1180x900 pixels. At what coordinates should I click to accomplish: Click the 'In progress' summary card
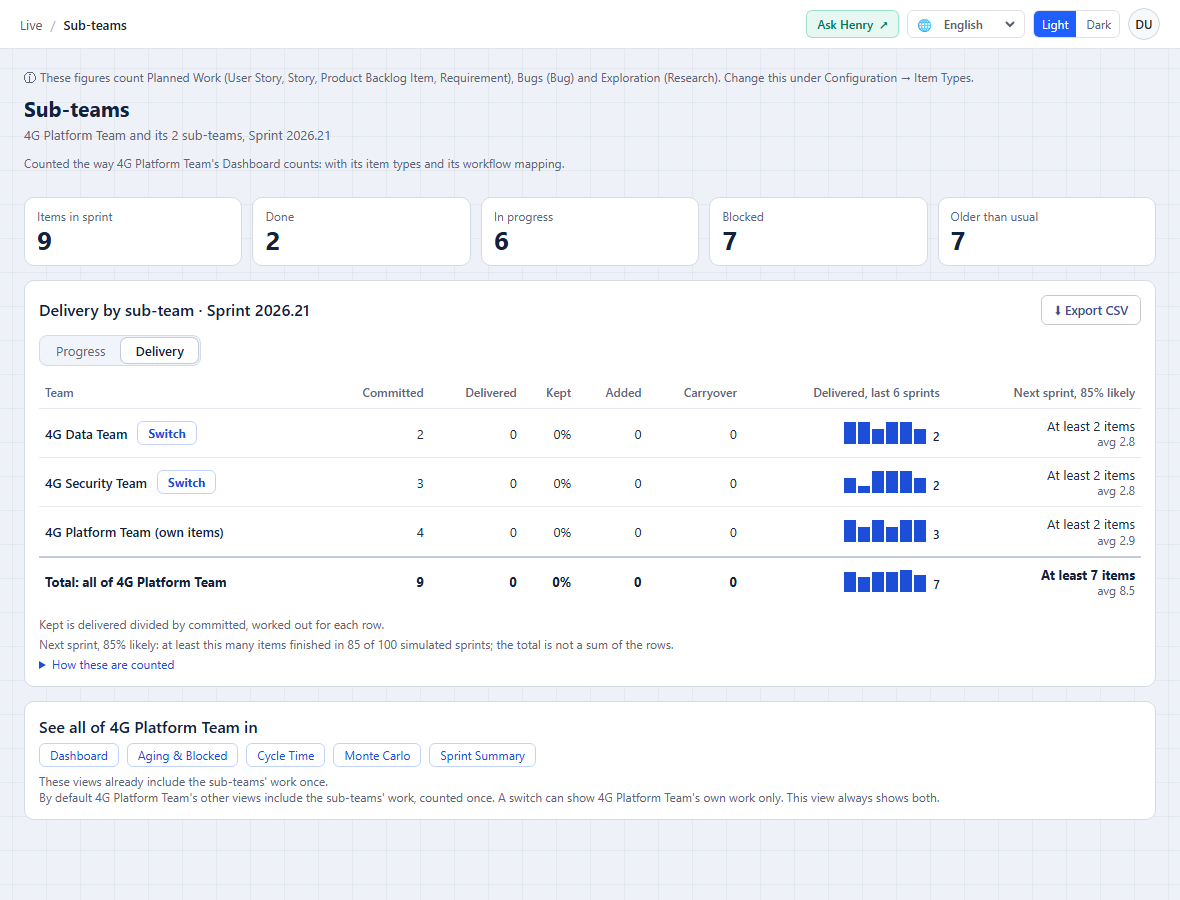[590, 232]
